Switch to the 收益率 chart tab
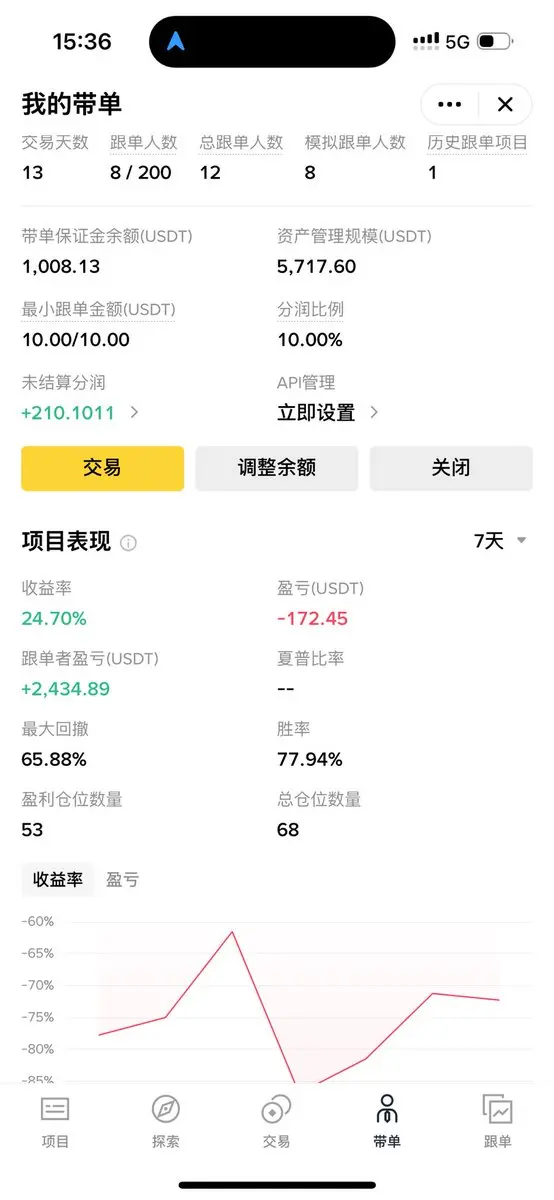Viewport: 554px width, 1200px height. click(x=58, y=880)
